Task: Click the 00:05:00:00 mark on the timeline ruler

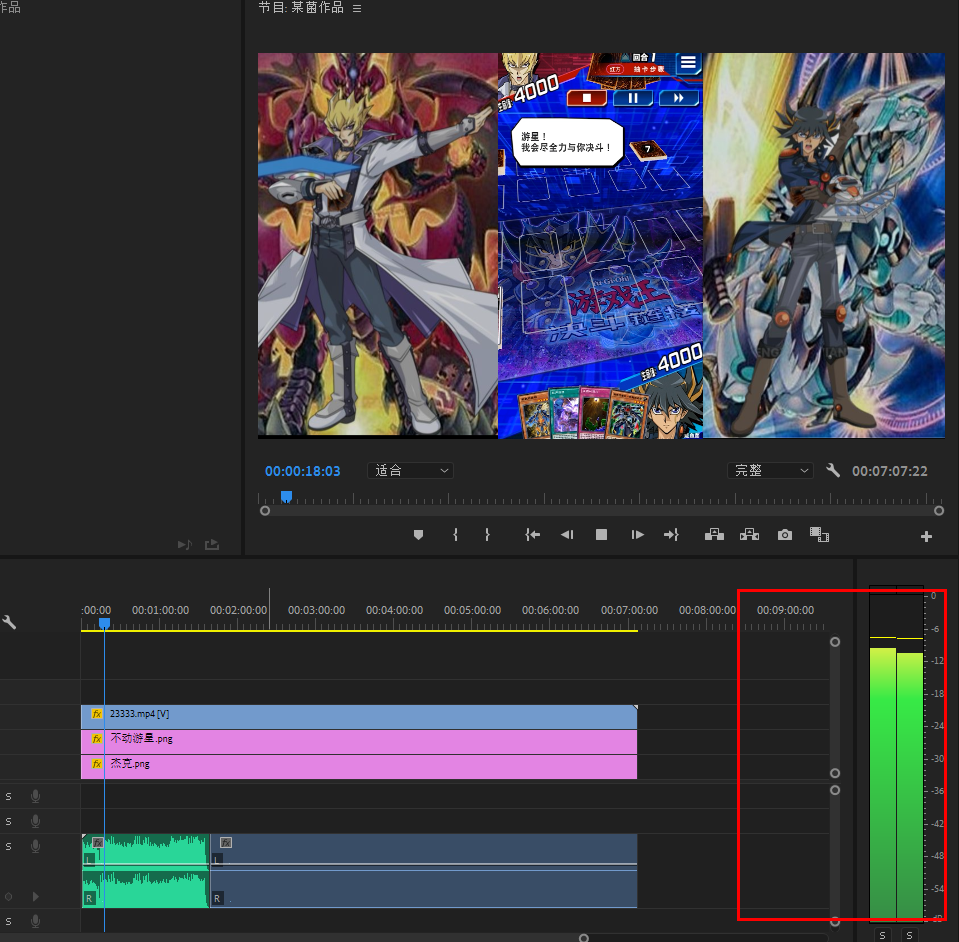Action: tap(472, 610)
